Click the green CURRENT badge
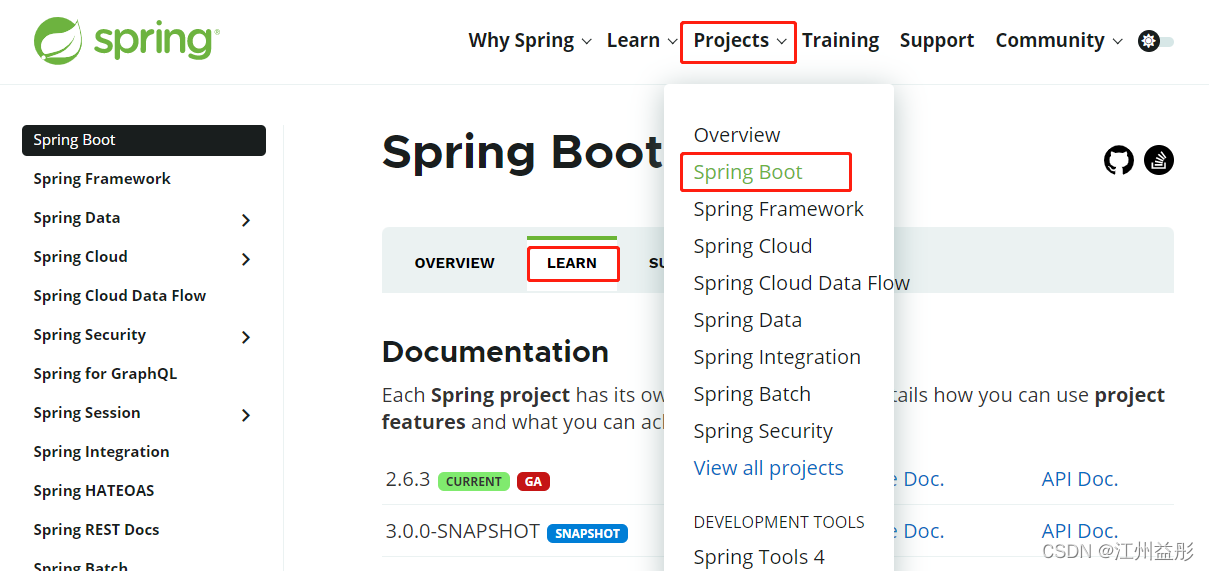 pyautogui.click(x=474, y=481)
